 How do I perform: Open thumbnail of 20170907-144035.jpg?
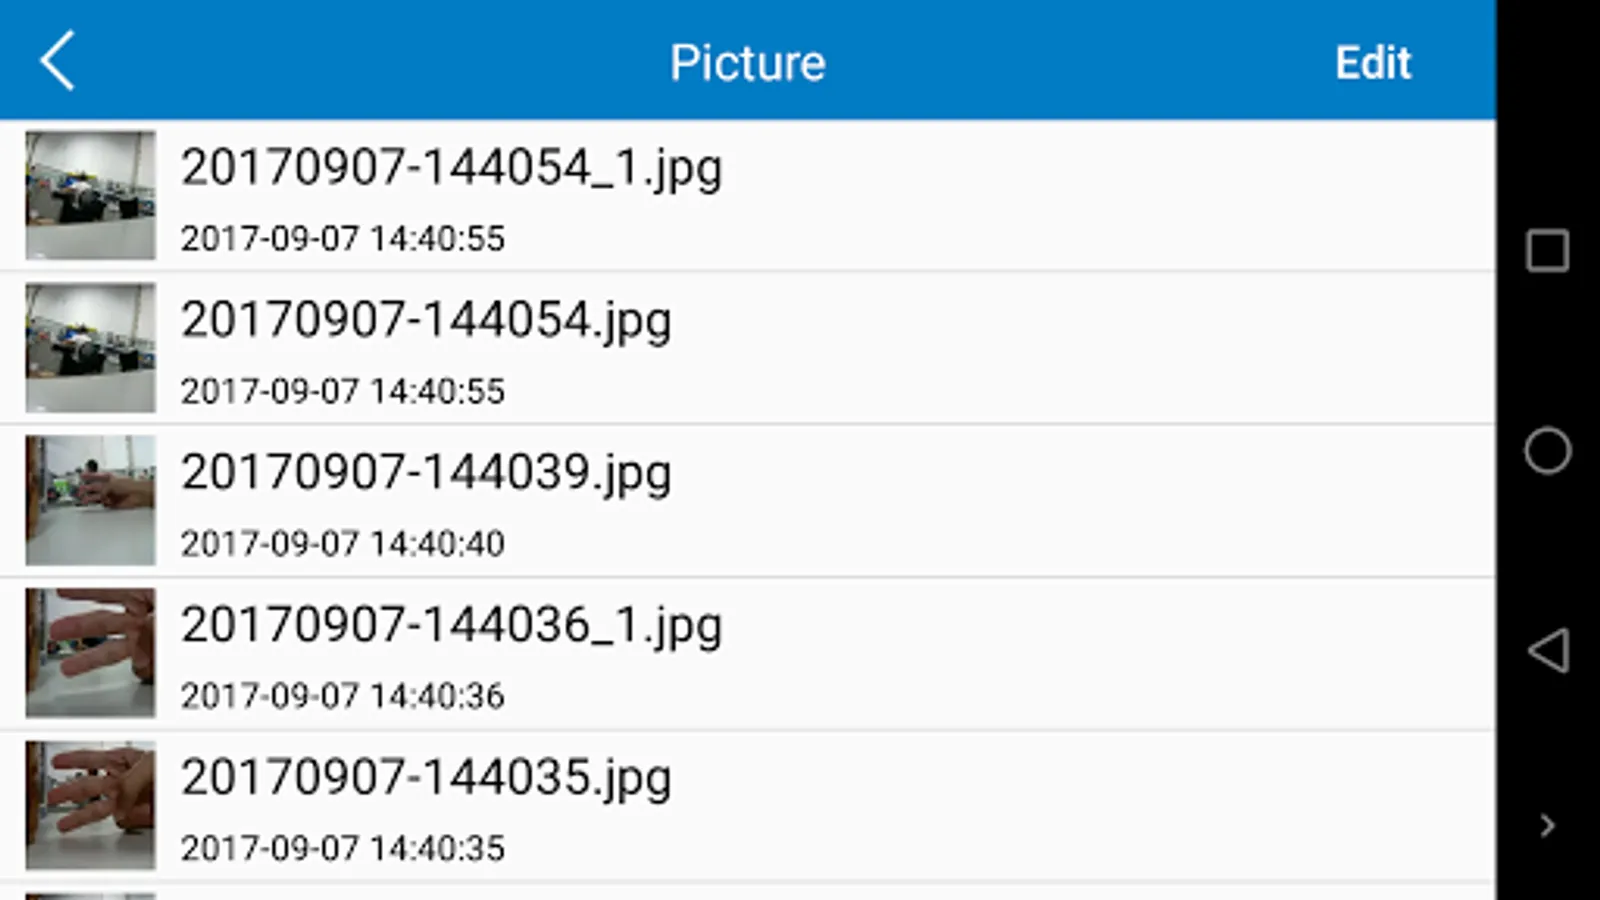point(90,805)
